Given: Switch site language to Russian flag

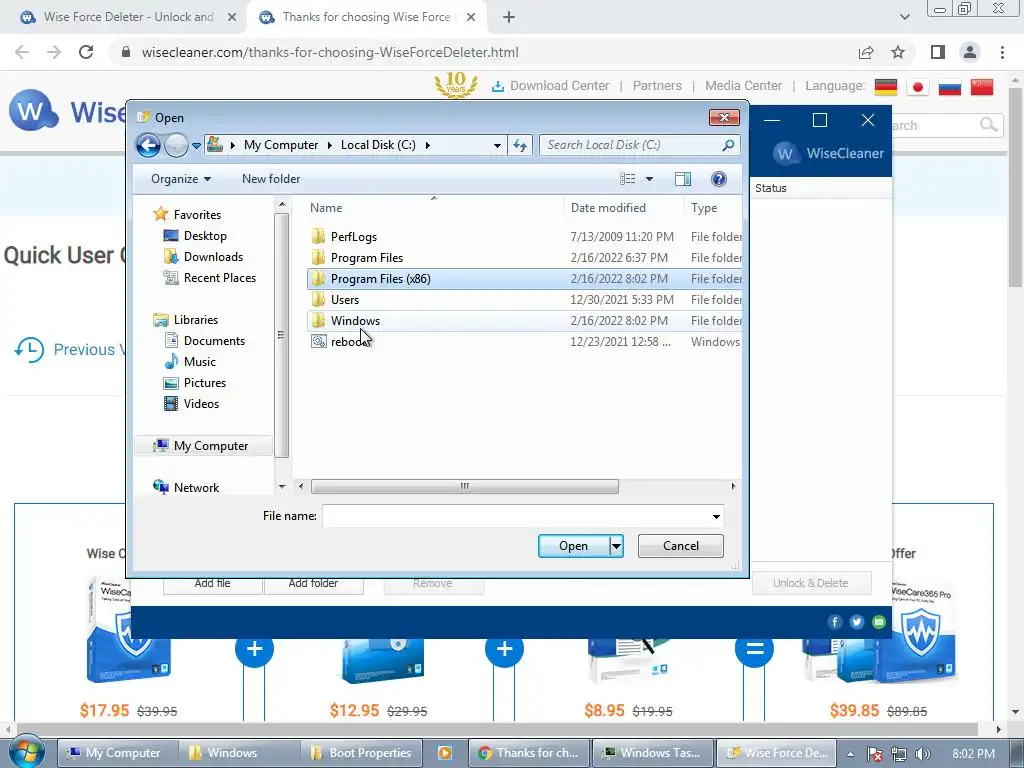Looking at the screenshot, I should 950,87.
